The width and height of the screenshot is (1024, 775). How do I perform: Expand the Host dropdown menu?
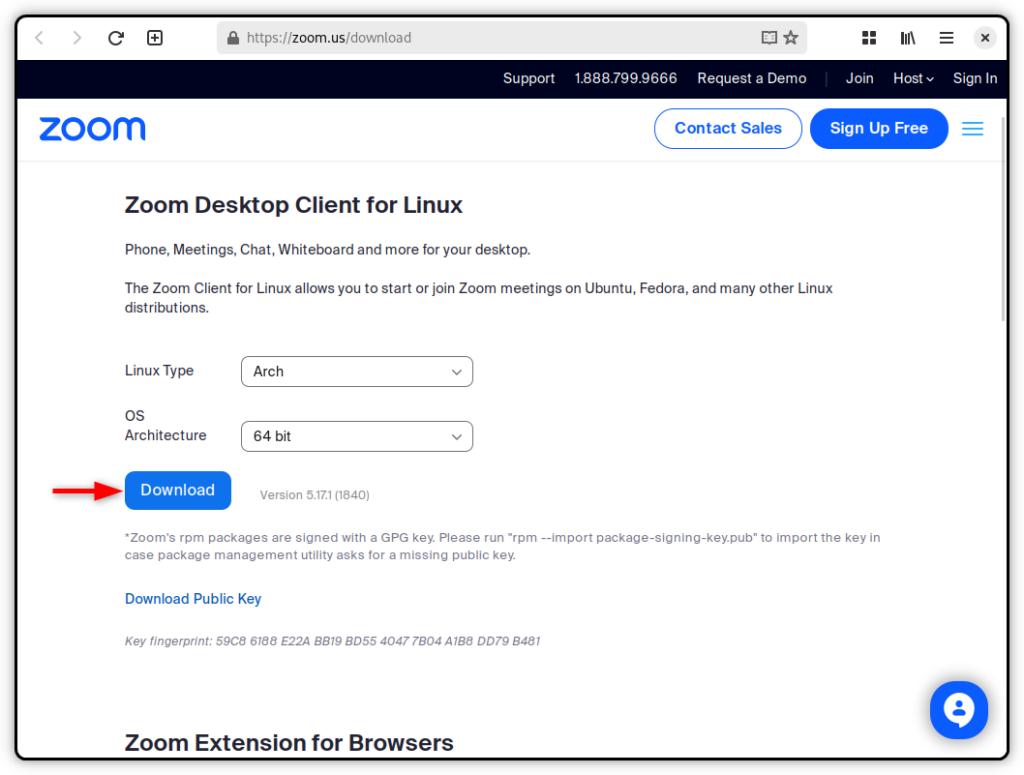[x=913, y=78]
